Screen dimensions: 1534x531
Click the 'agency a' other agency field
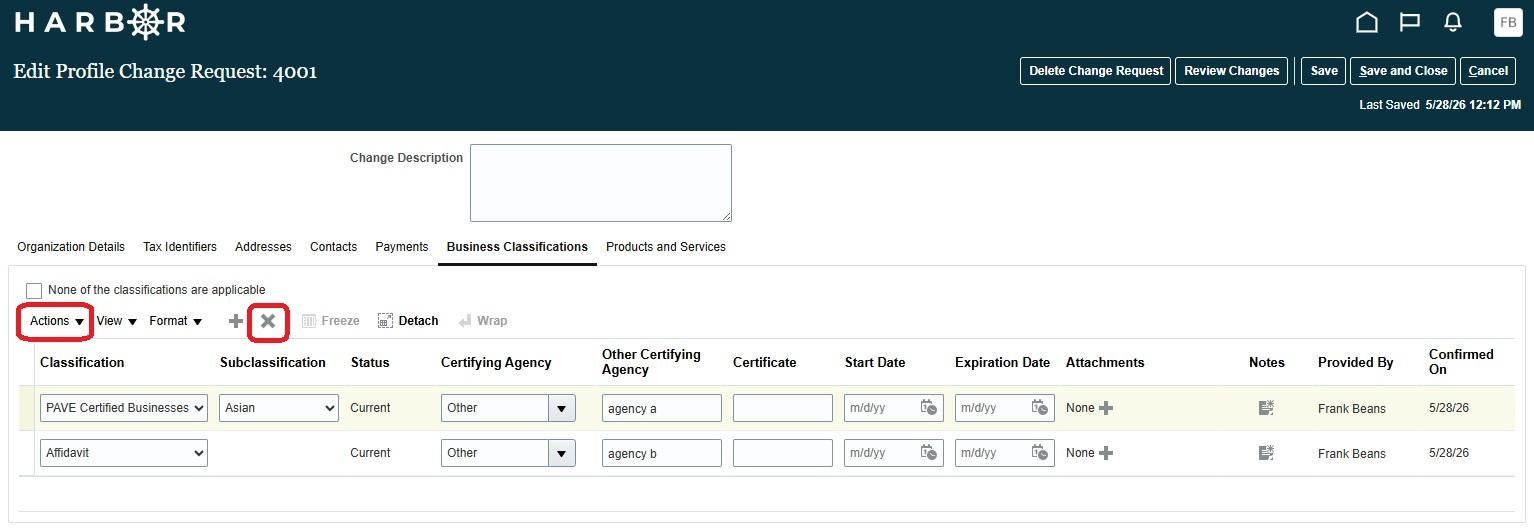click(x=661, y=408)
